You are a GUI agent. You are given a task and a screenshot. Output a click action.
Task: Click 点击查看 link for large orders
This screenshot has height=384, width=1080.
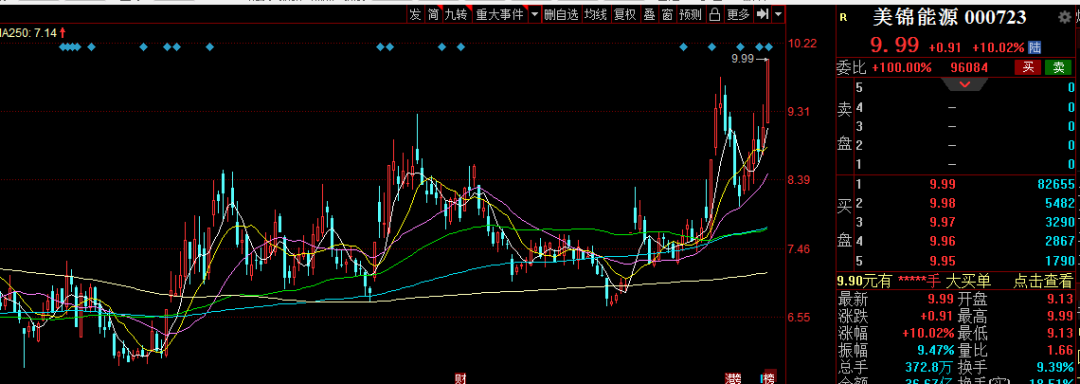(1043, 281)
